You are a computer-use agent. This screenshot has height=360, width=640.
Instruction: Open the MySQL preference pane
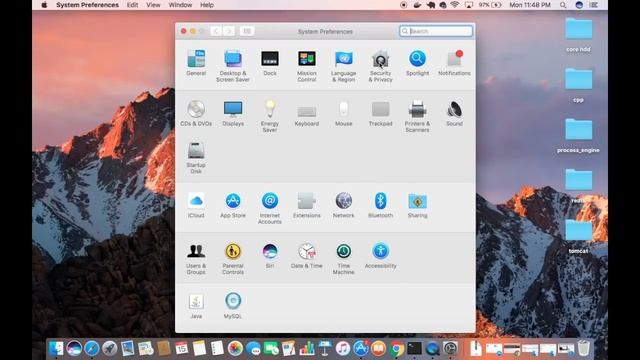(233, 306)
